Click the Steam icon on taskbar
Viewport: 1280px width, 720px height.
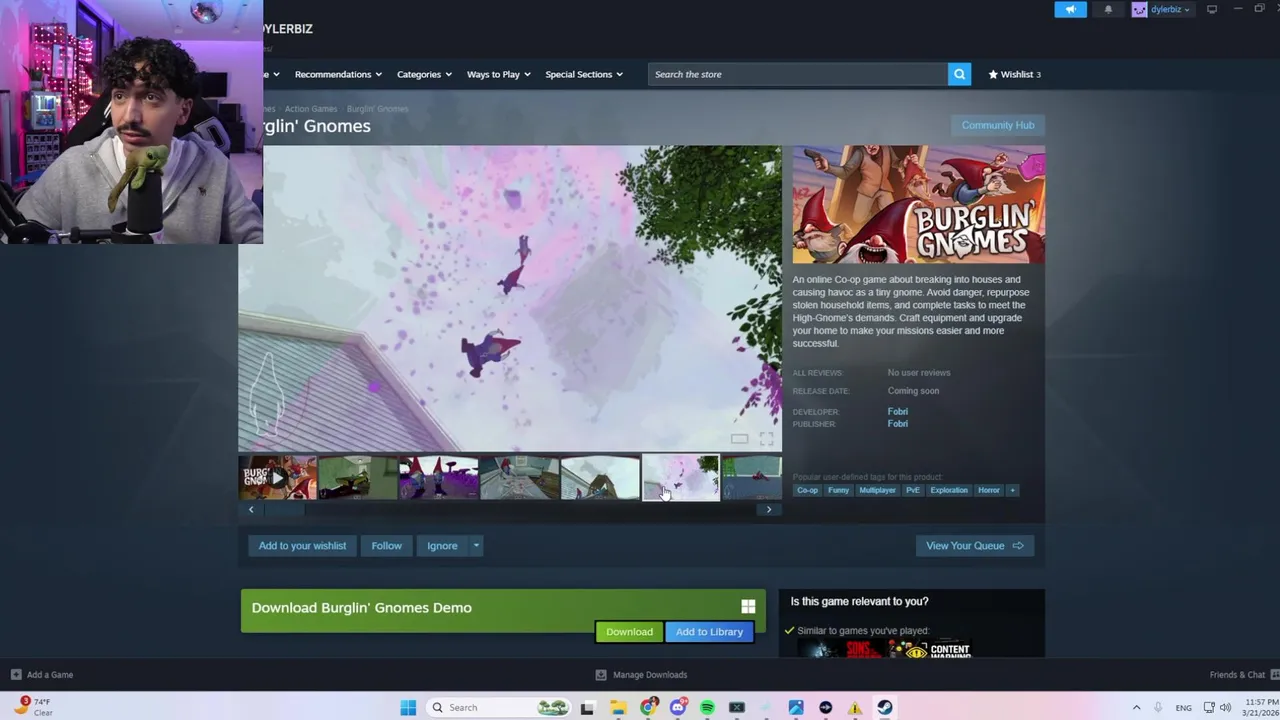pos(885,707)
